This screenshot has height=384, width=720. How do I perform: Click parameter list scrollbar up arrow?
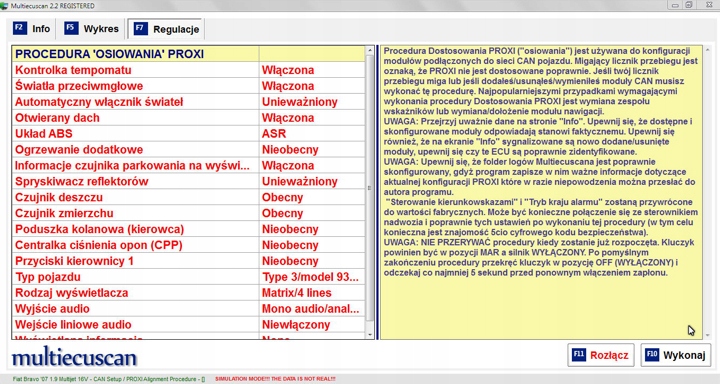point(370,50)
